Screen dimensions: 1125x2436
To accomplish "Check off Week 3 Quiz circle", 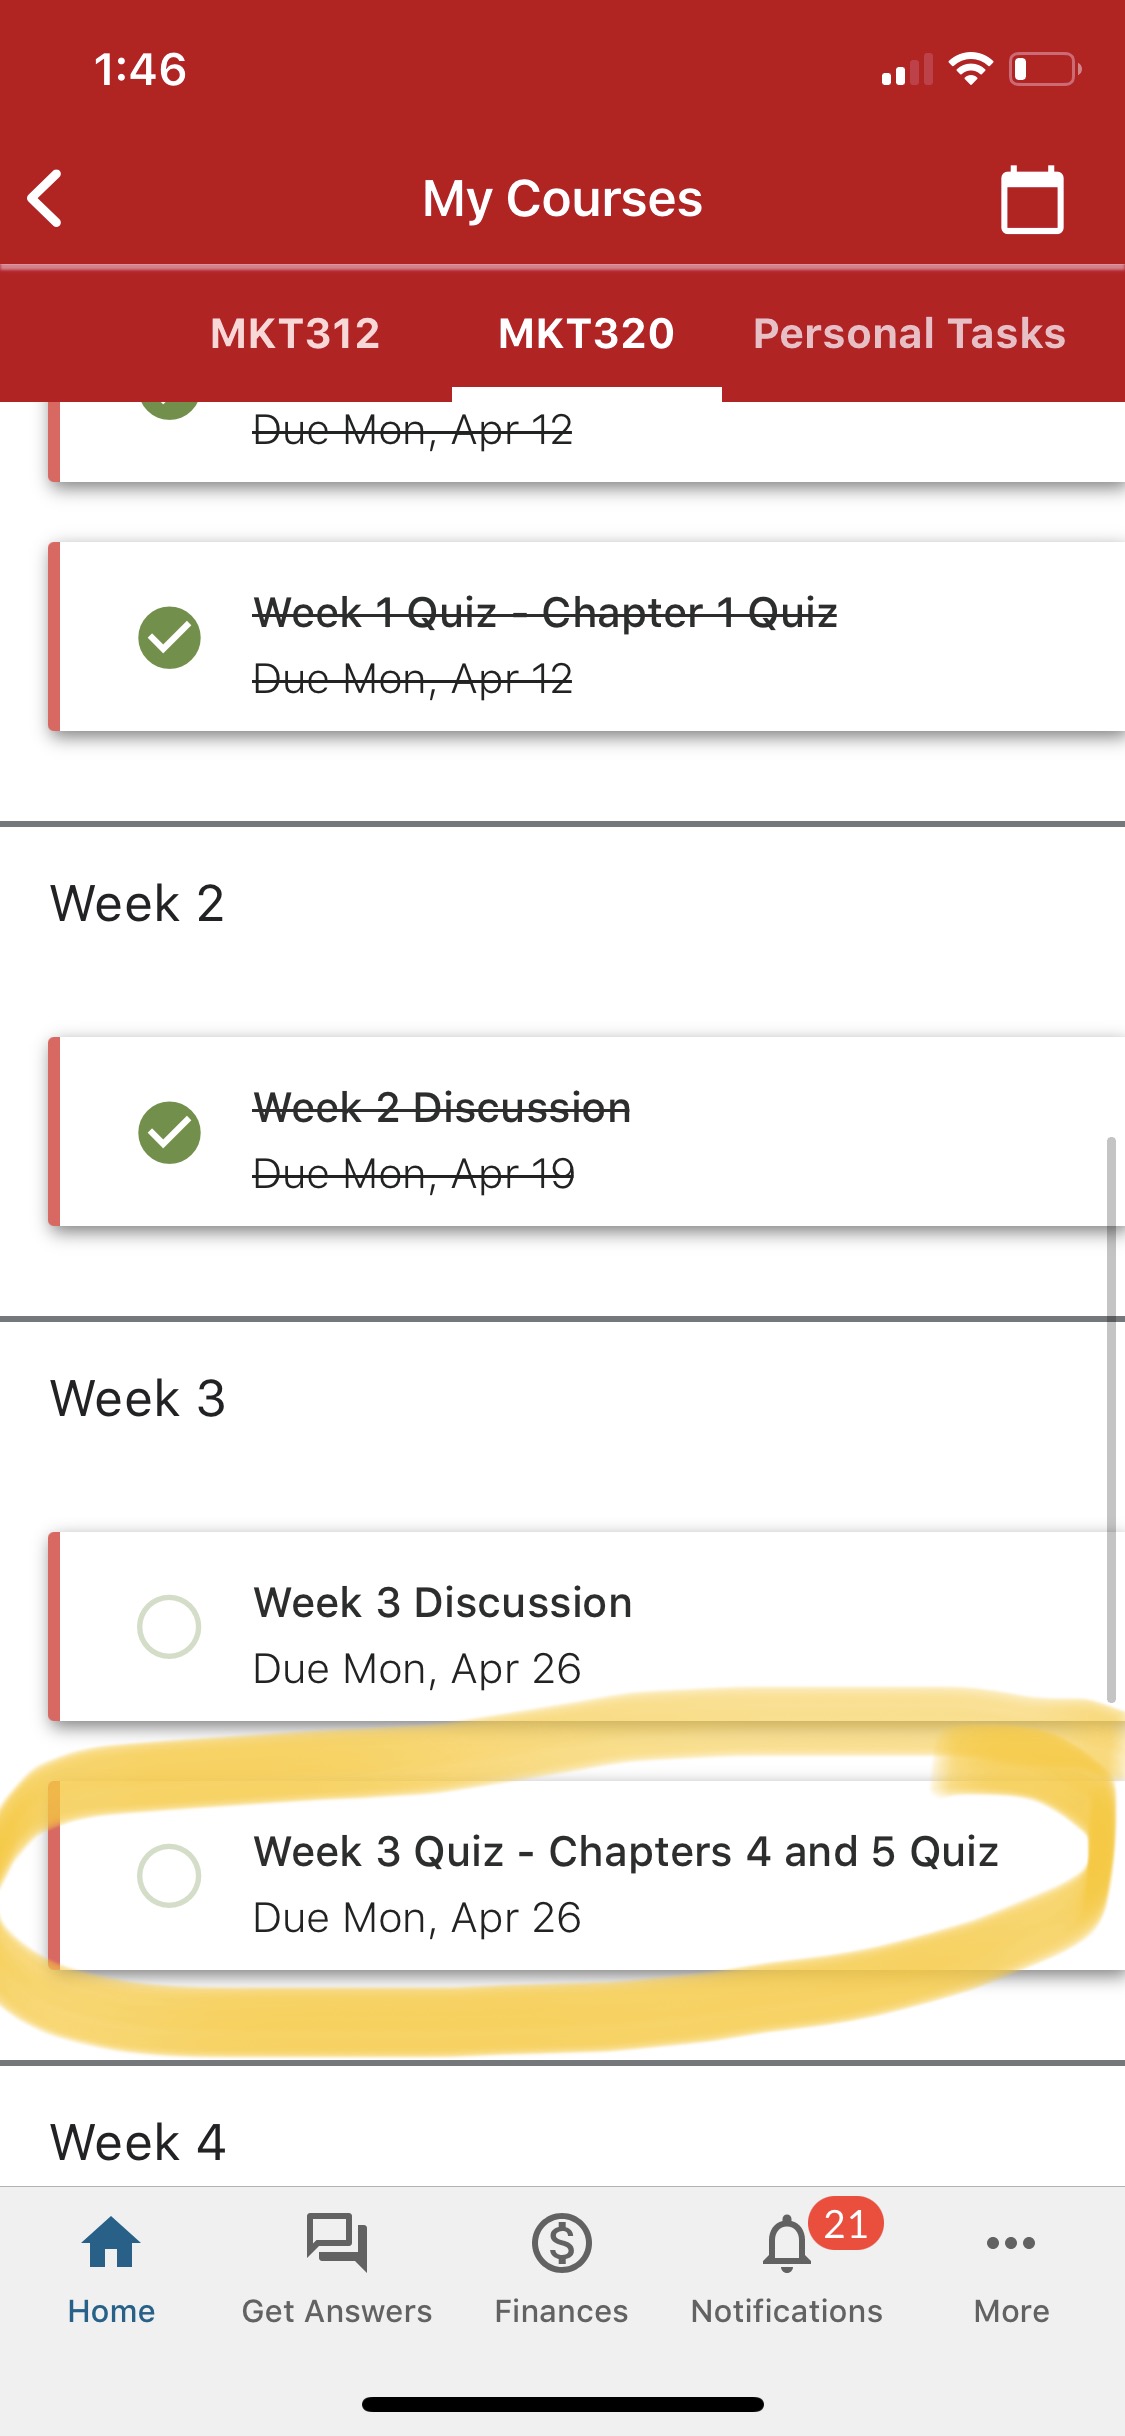I will [169, 1876].
